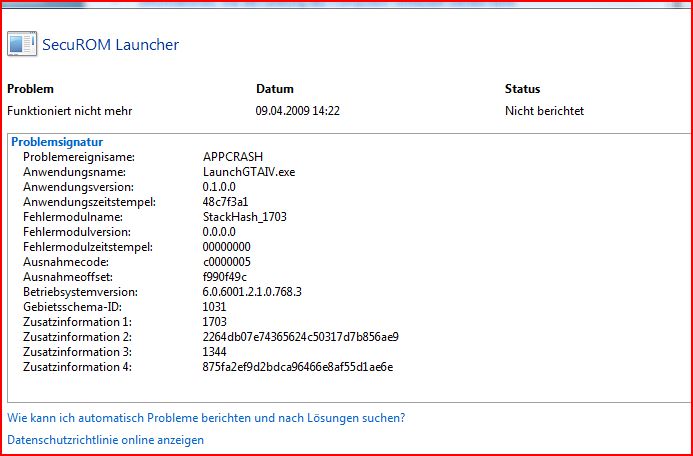Select the date '09.04.2009 14:22'

click(298, 111)
